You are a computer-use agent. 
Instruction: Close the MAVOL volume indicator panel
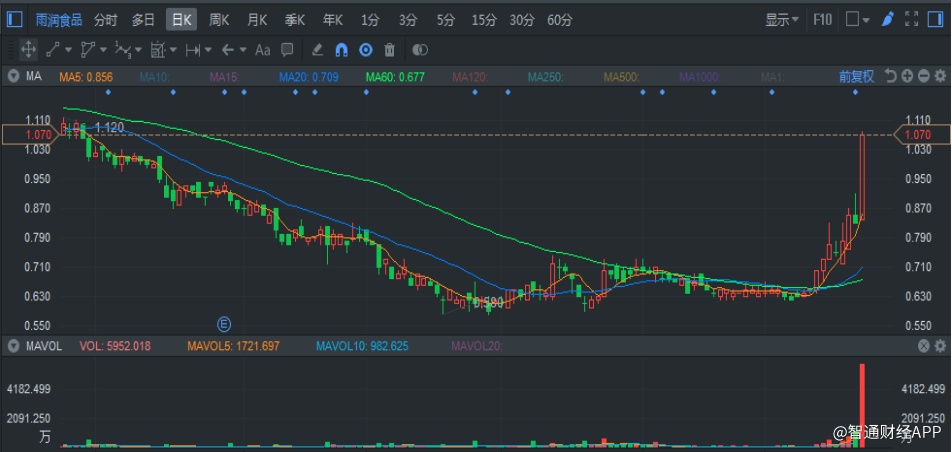(924, 346)
